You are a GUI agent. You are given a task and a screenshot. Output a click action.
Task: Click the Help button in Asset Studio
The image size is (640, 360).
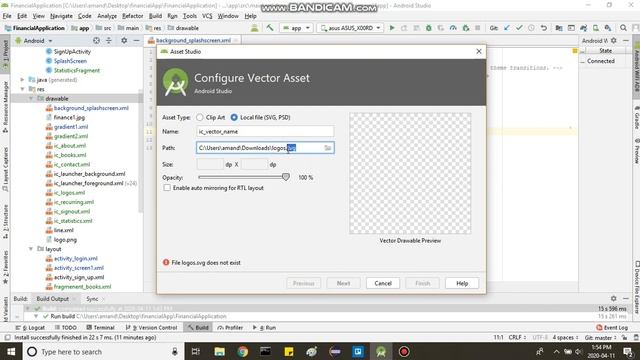[462, 283]
